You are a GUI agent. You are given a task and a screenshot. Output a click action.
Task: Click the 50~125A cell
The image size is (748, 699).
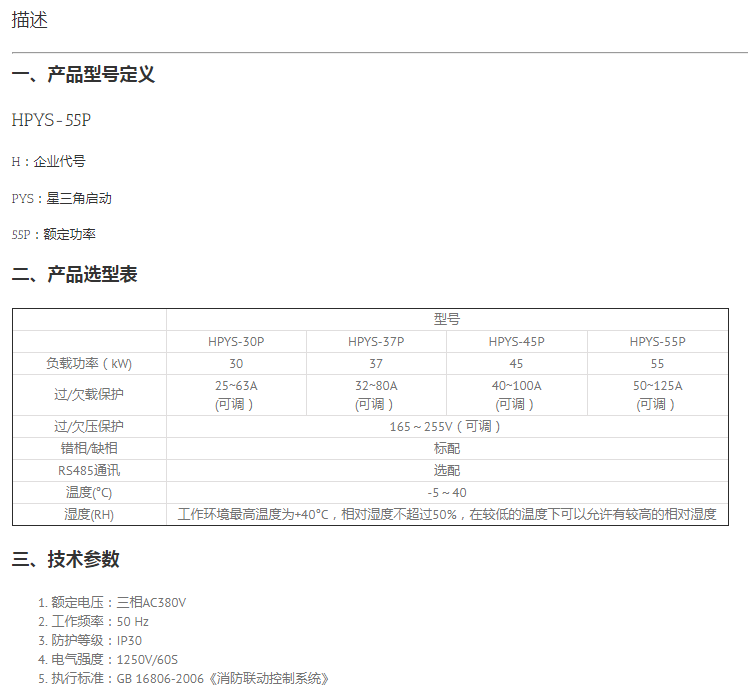657,395
